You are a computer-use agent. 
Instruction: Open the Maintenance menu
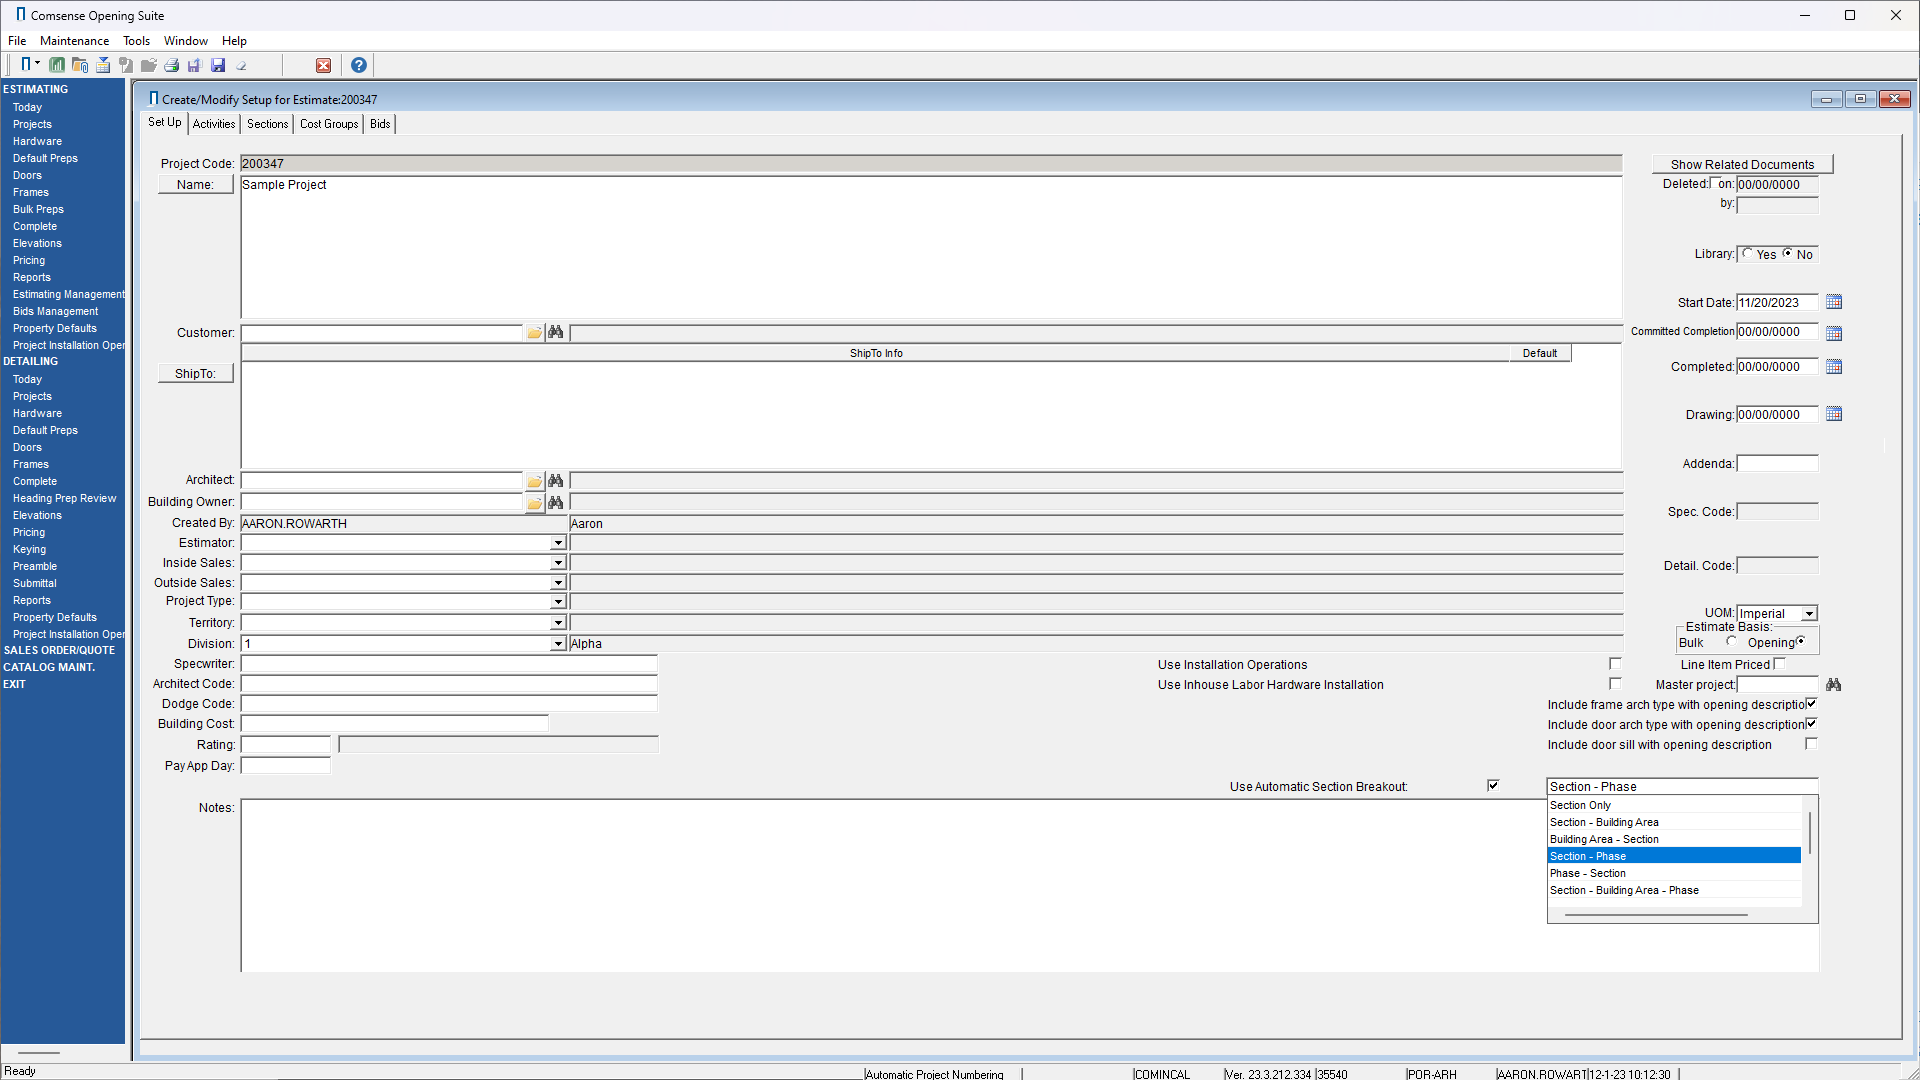tap(74, 41)
